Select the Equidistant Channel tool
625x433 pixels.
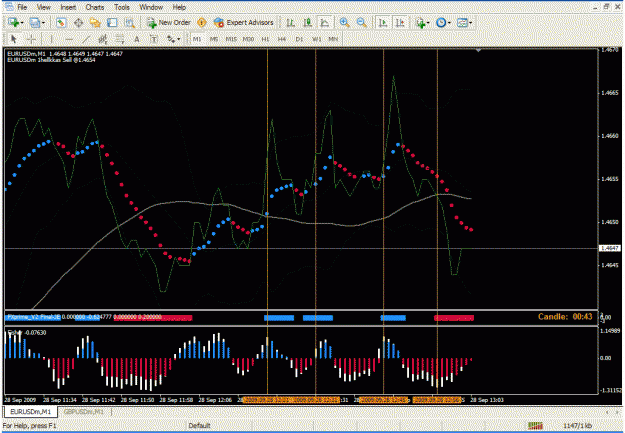(x=103, y=39)
